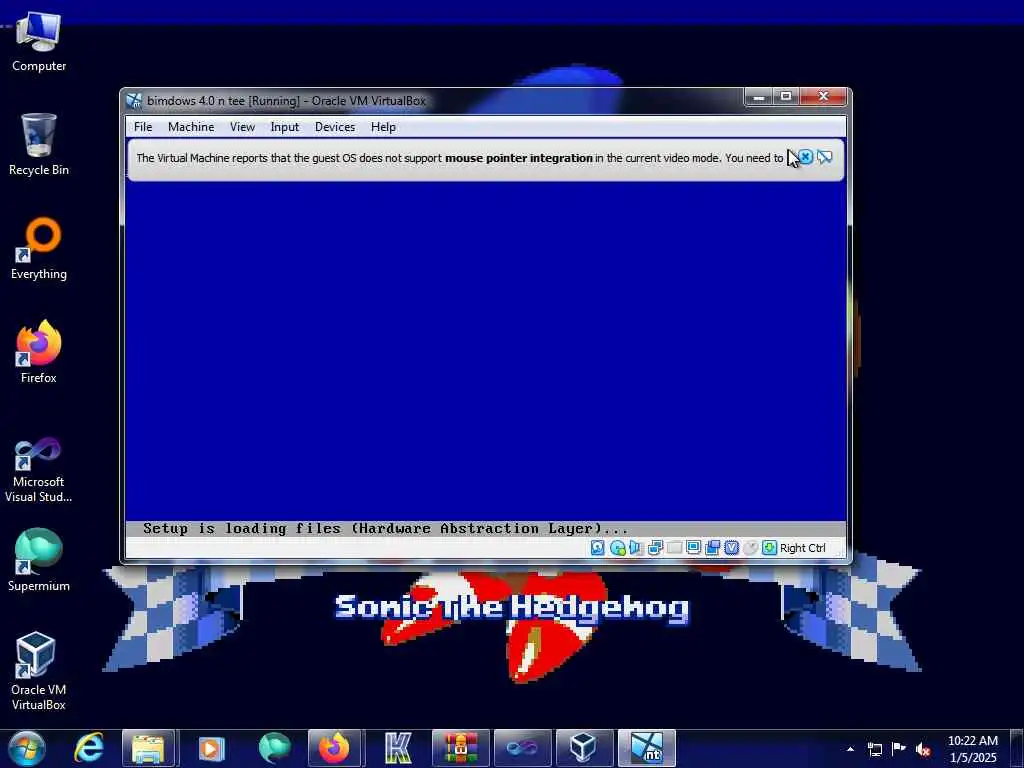This screenshot has width=1024, height=768.
Task: Click the 'K' application icon on the taskbar
Action: tap(398, 748)
